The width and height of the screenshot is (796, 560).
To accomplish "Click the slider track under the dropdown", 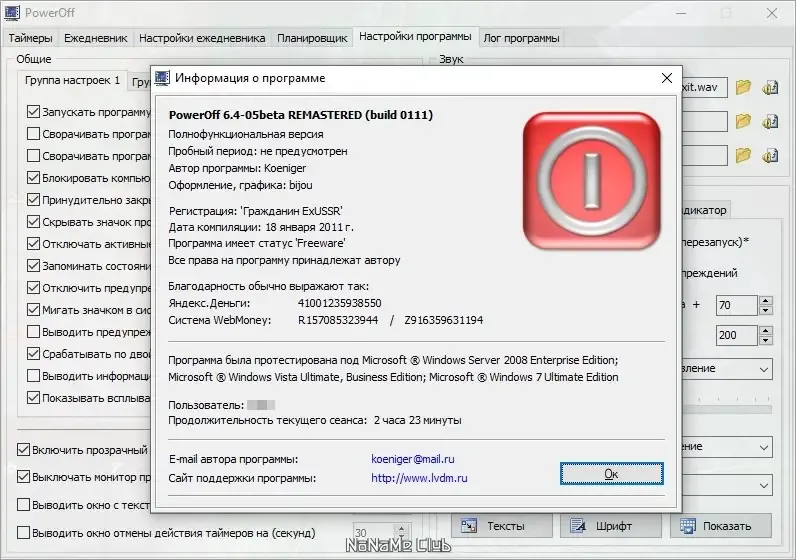I will coord(727,409).
